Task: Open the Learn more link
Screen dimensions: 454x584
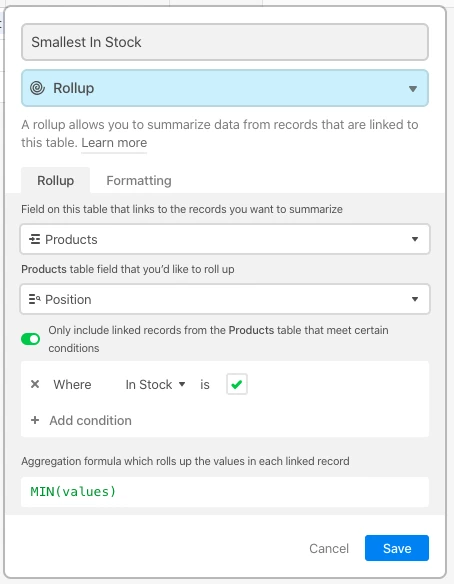Action: click(x=114, y=143)
